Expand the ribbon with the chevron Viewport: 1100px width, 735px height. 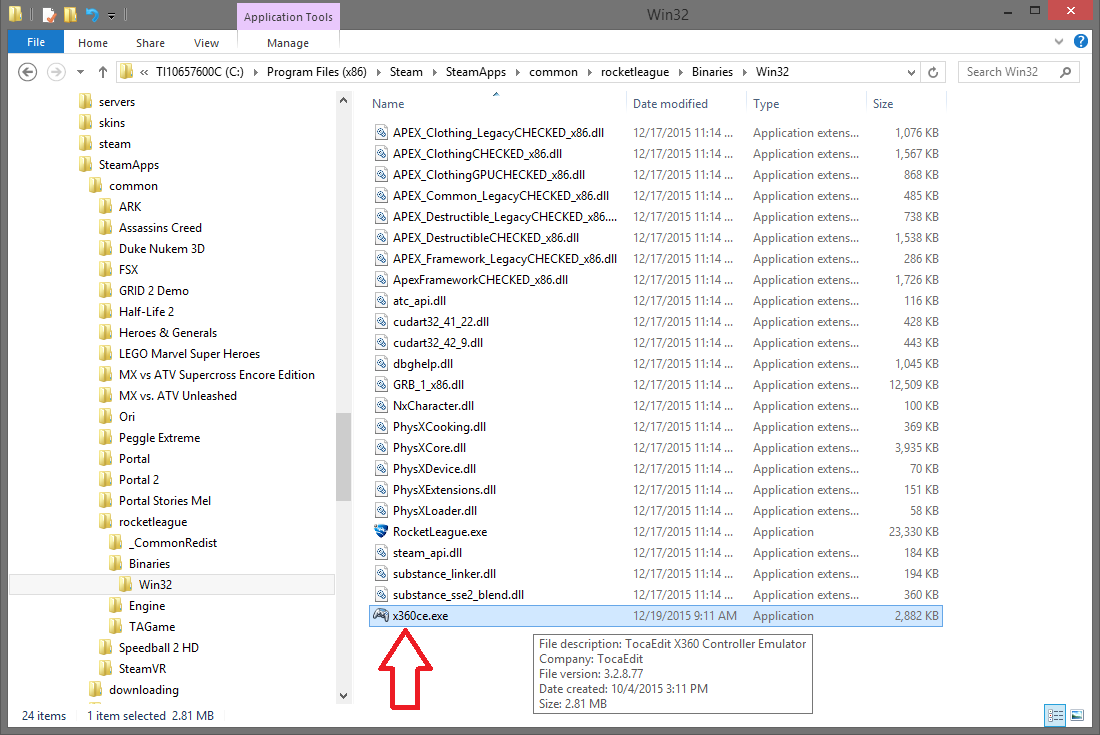1059,42
